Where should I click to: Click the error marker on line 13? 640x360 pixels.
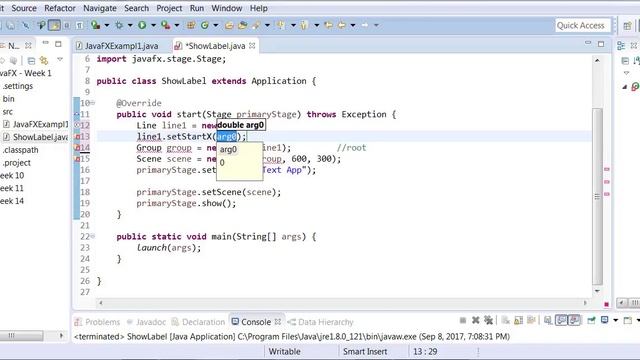tap(78, 137)
